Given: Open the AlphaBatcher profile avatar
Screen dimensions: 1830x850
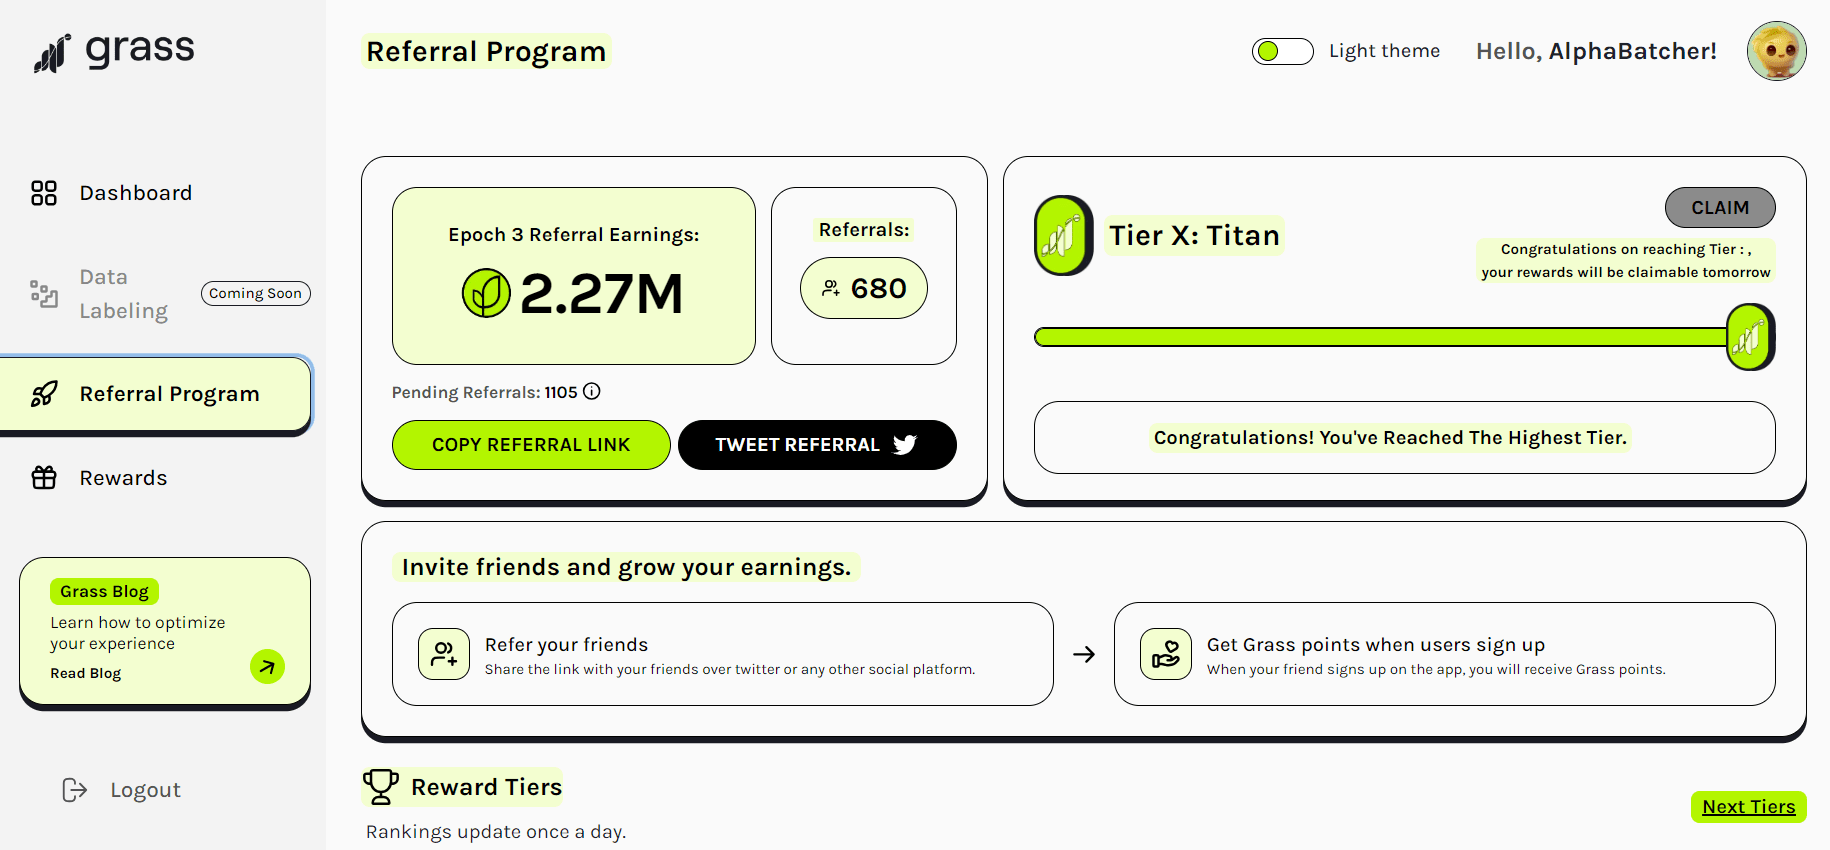Looking at the screenshot, I should pos(1777,51).
